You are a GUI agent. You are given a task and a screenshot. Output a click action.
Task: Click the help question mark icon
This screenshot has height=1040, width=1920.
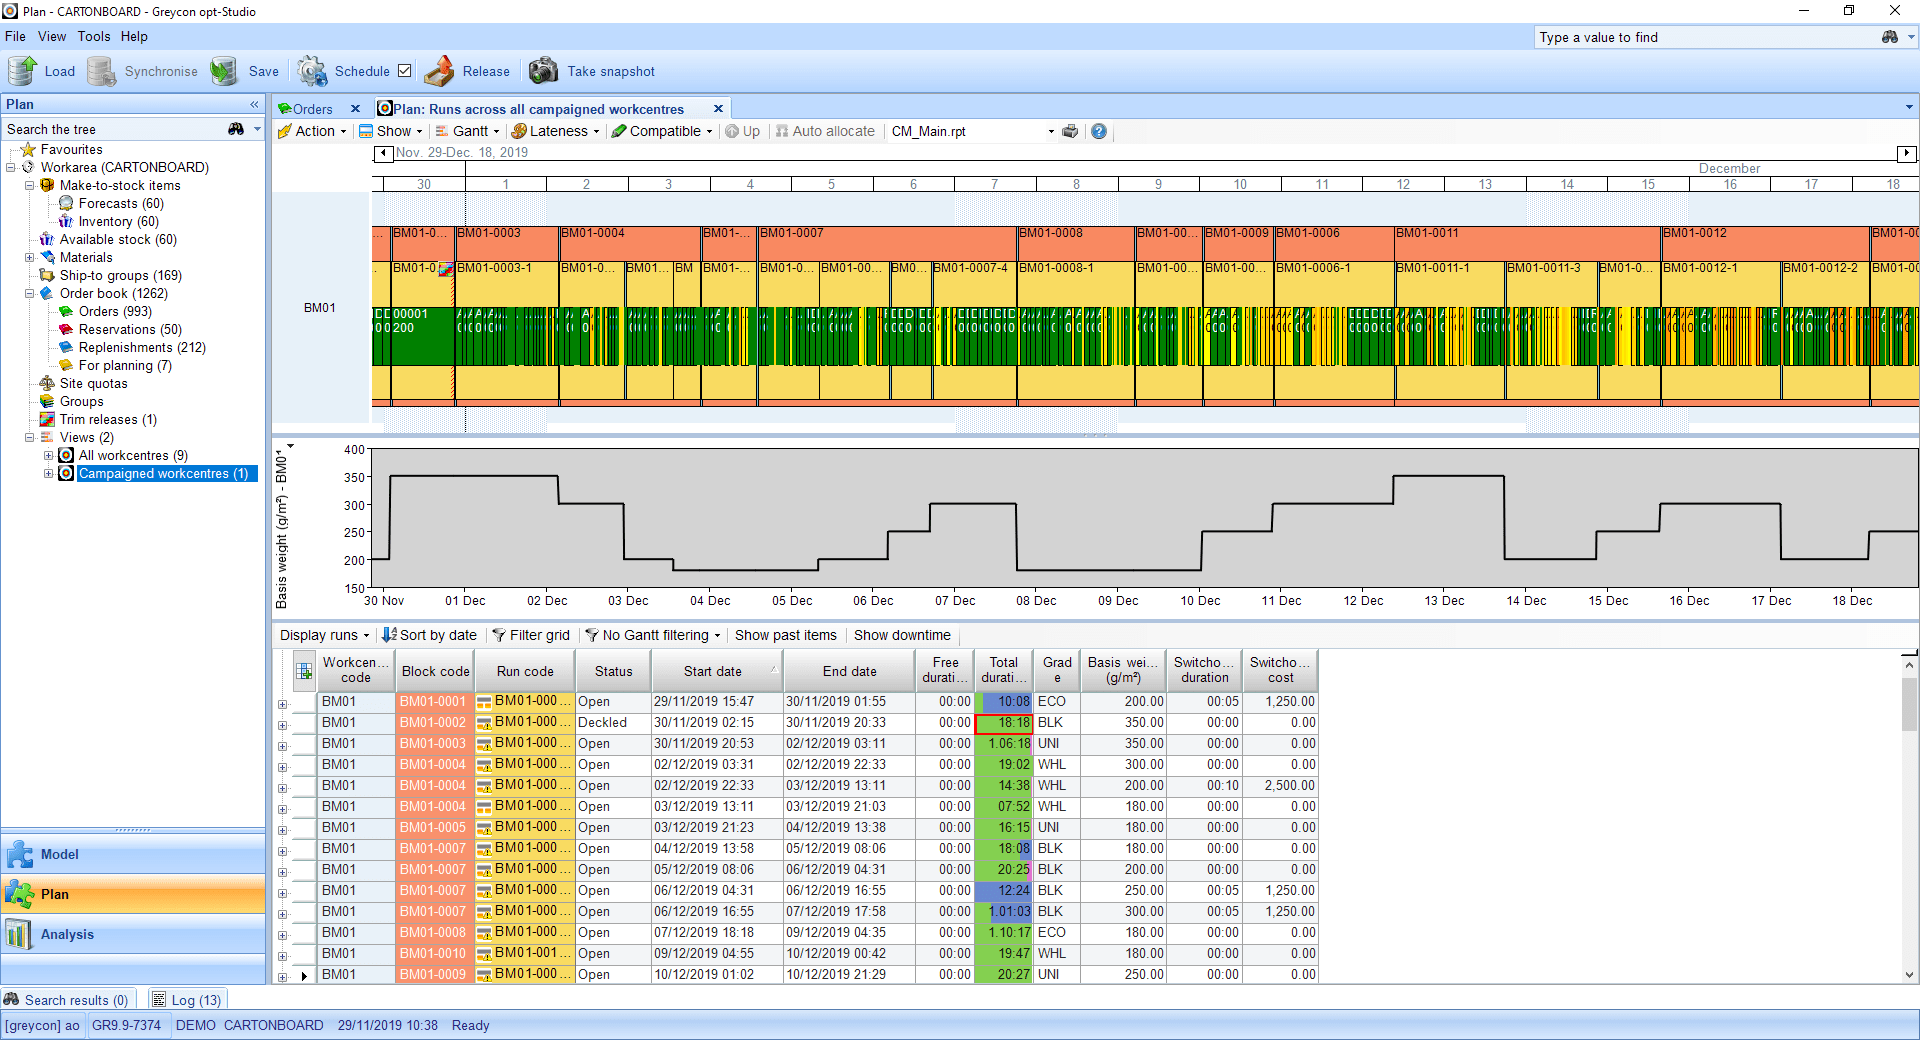[x=1098, y=131]
